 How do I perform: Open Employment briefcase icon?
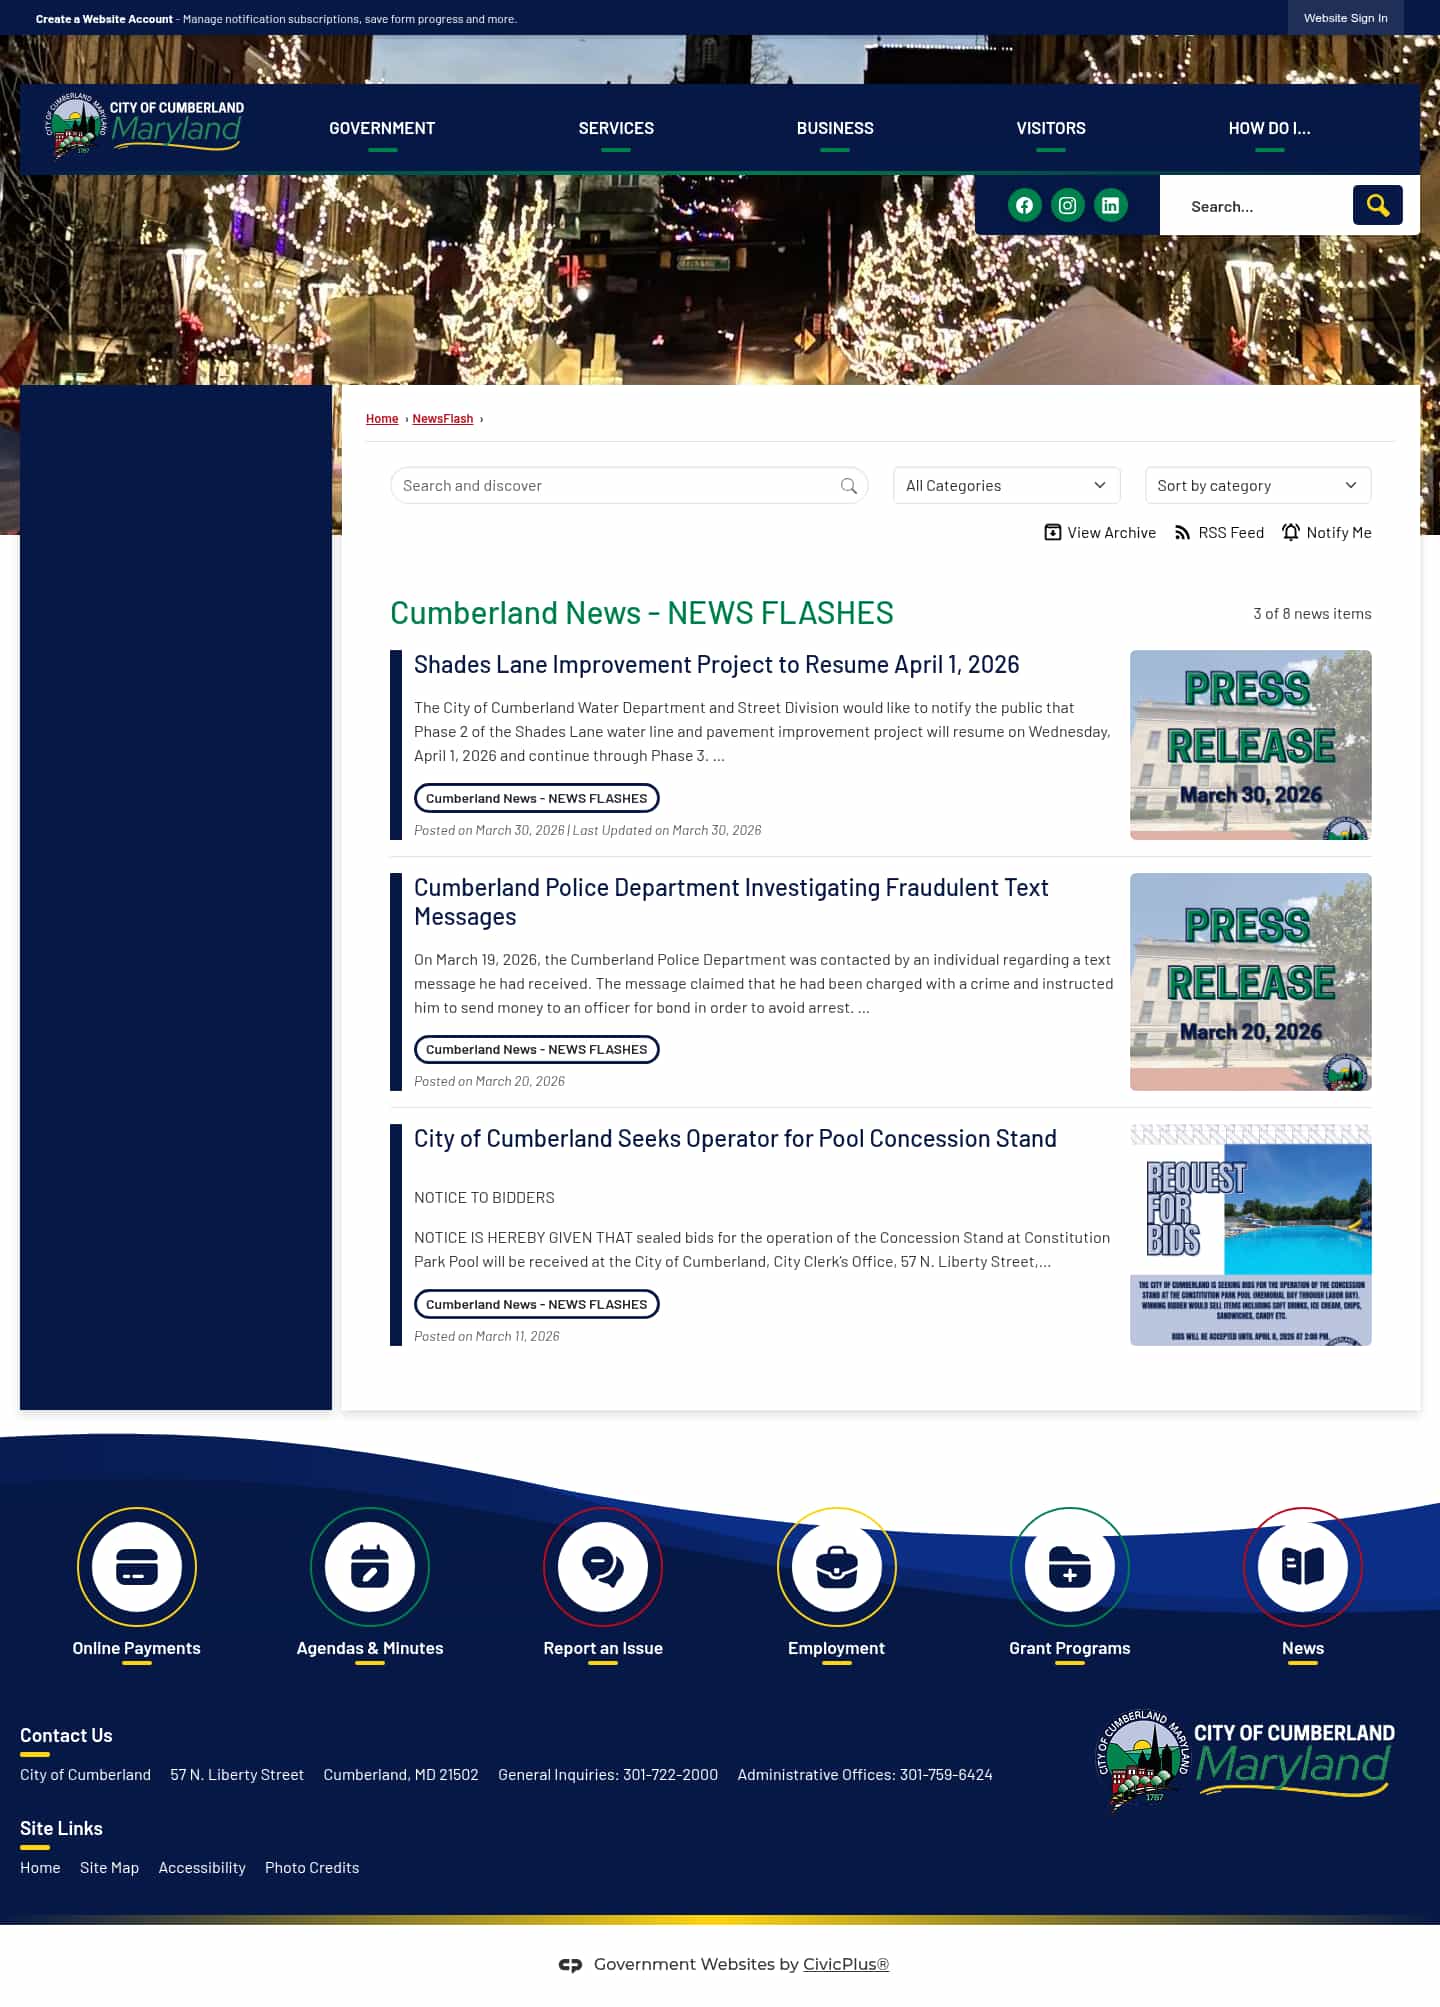(836, 1566)
